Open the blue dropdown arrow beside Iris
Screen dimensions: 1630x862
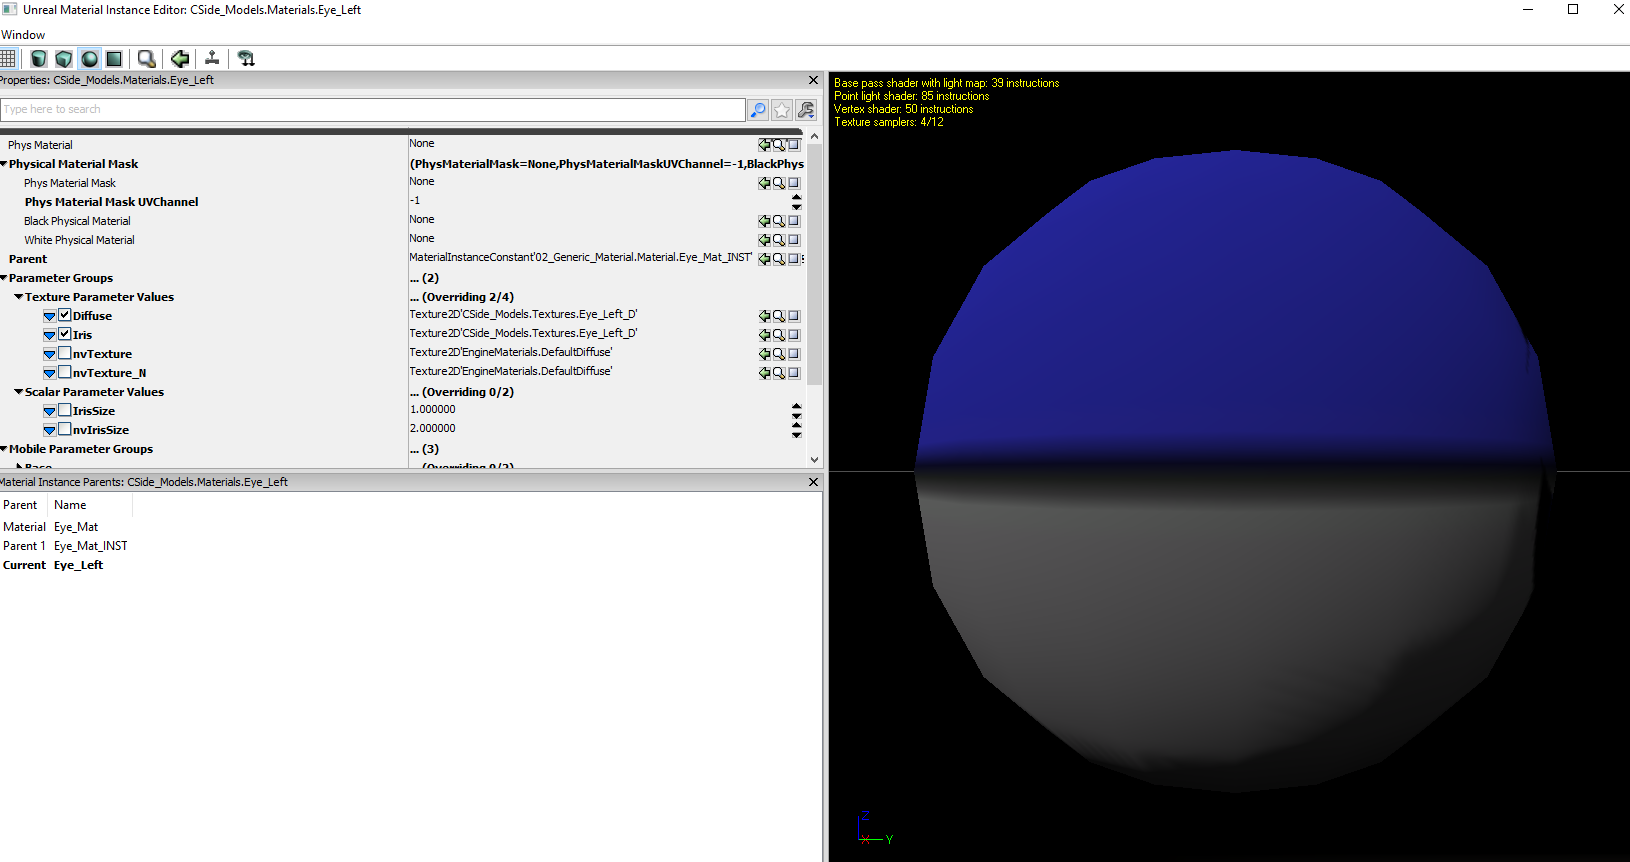pos(49,335)
